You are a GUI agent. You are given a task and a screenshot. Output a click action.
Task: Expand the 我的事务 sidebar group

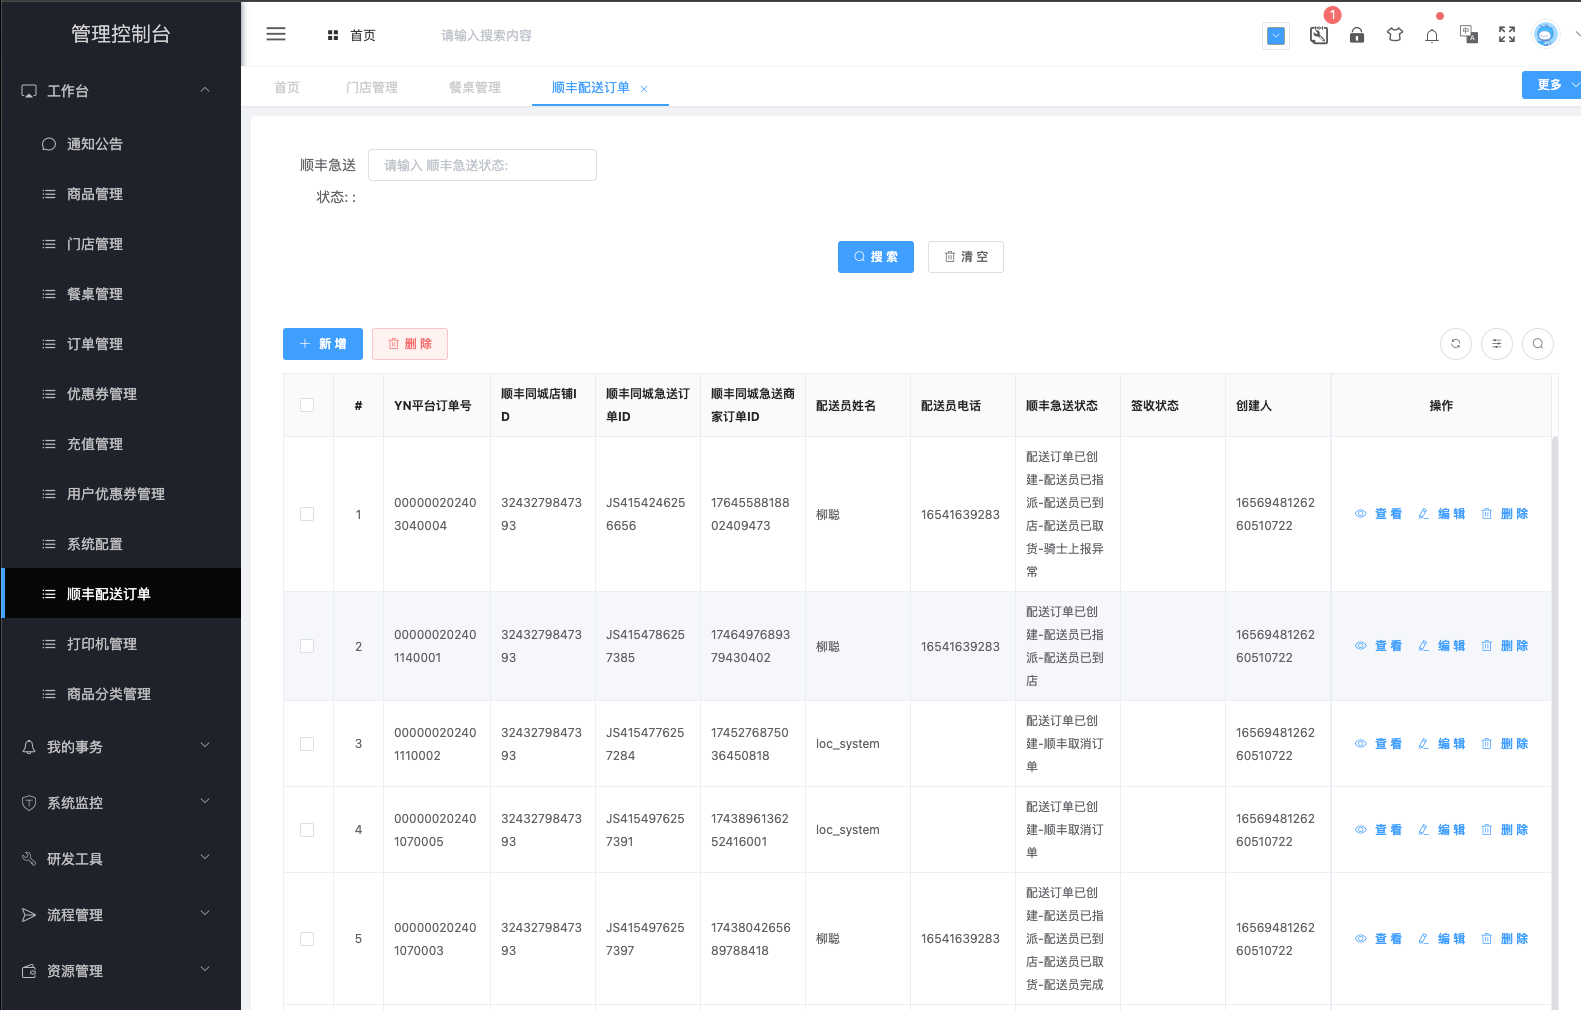coord(121,747)
